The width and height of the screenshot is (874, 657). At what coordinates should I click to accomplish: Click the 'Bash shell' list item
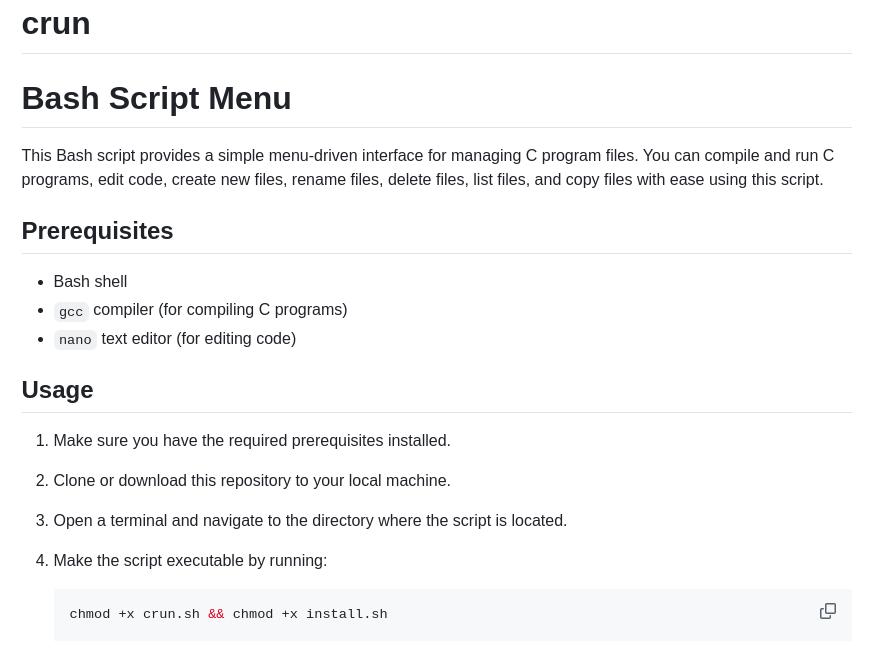(90, 282)
